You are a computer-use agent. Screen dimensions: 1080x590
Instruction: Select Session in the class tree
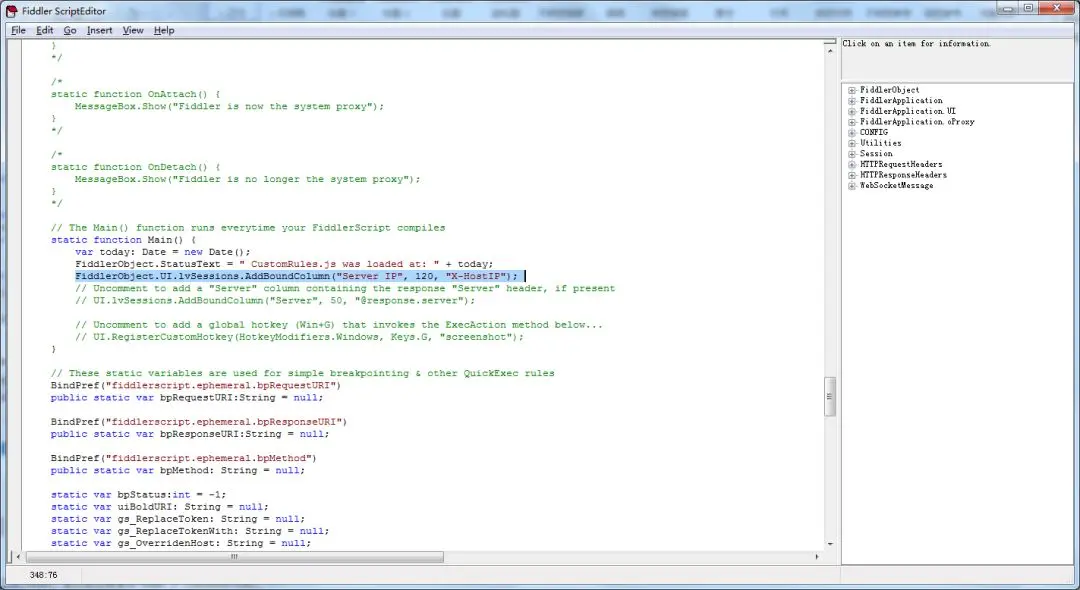875,154
